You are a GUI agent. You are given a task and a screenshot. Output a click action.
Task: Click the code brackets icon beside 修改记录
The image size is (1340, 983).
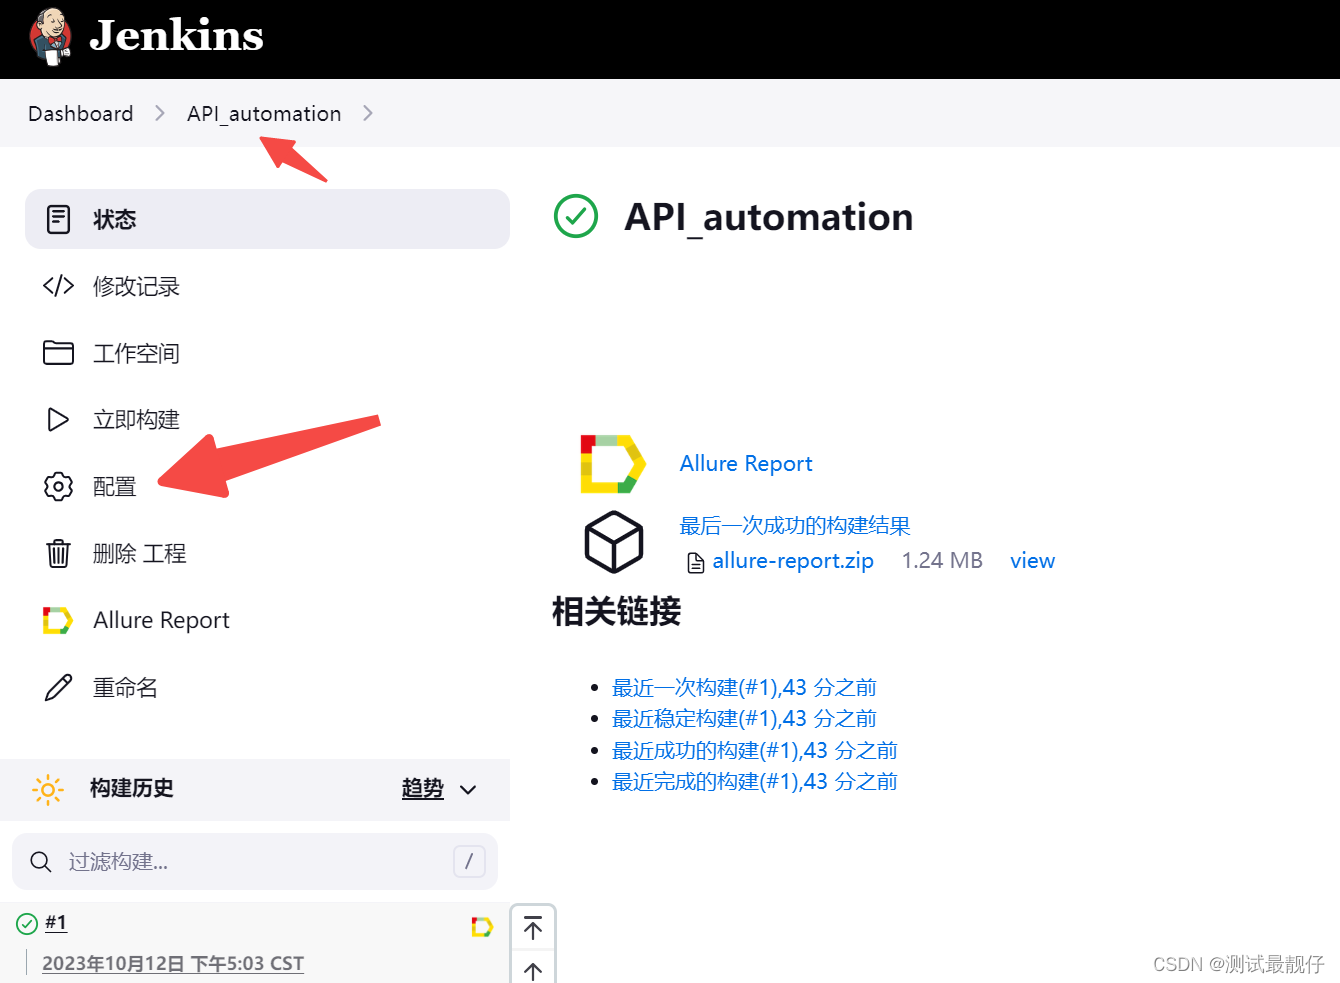pos(58,286)
